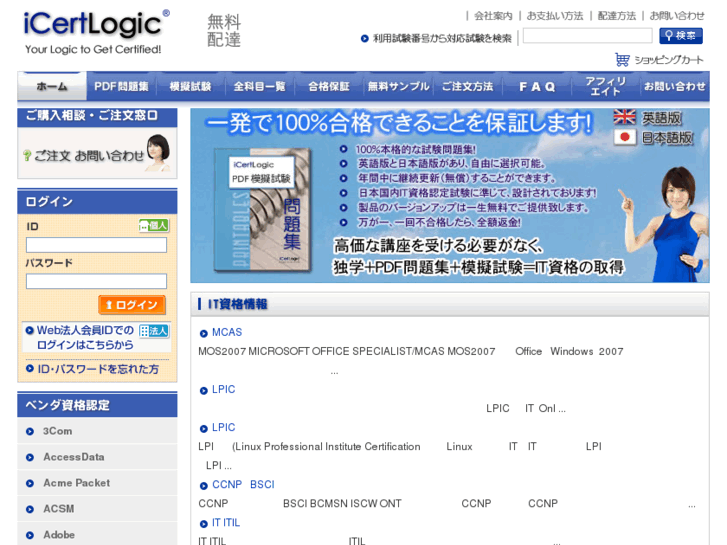This screenshot has width=727, height=545.
Task: Click the blue 法人 badge icon
Action: pyautogui.click(x=154, y=331)
